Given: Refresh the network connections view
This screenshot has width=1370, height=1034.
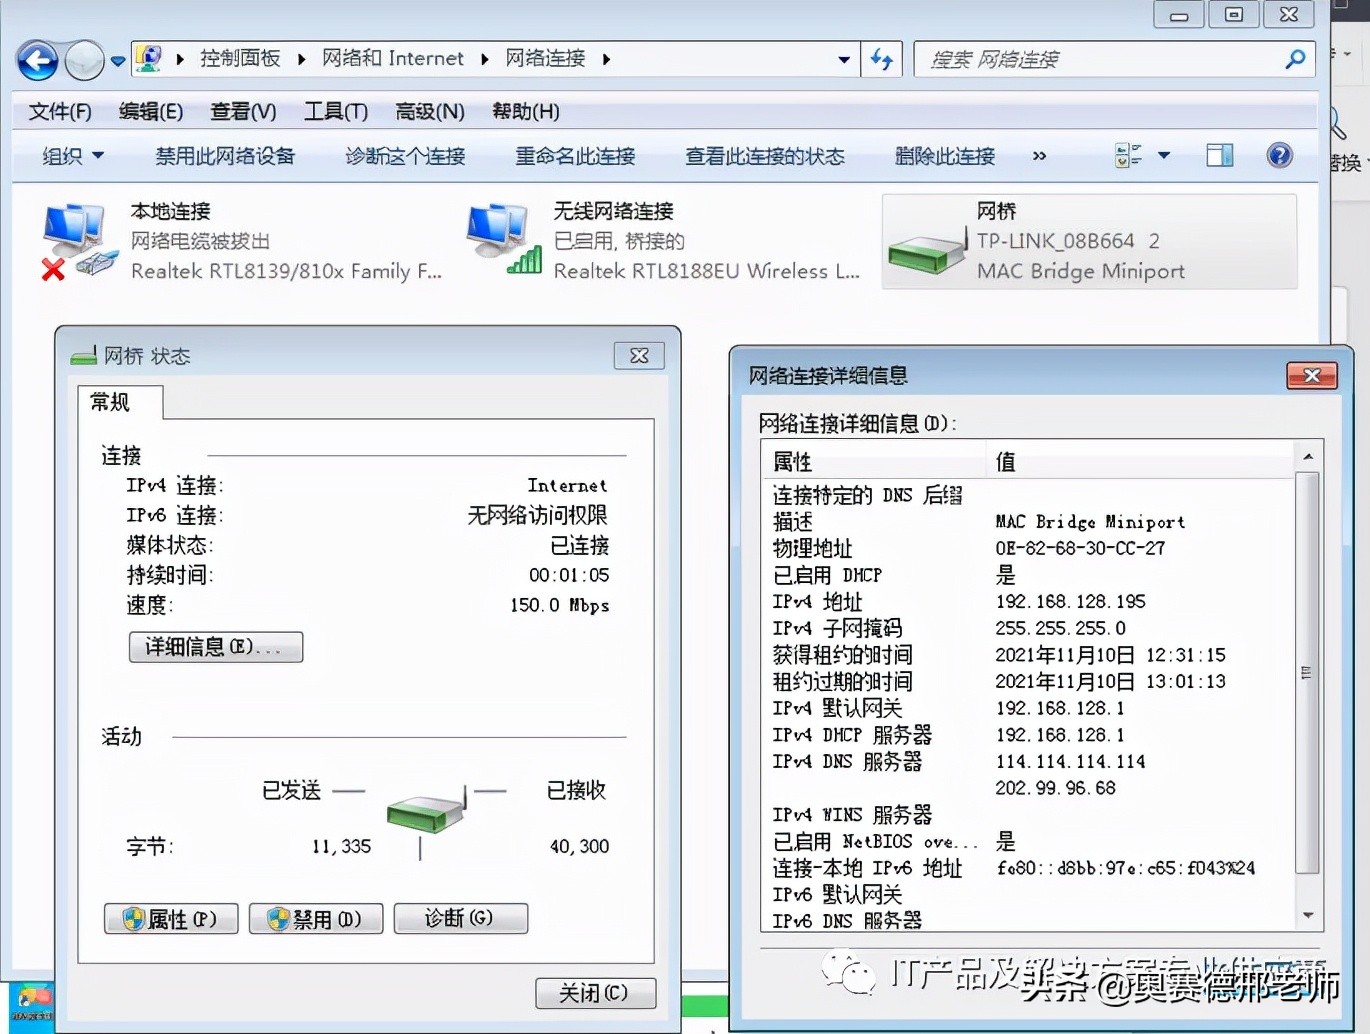Looking at the screenshot, I should click(881, 59).
